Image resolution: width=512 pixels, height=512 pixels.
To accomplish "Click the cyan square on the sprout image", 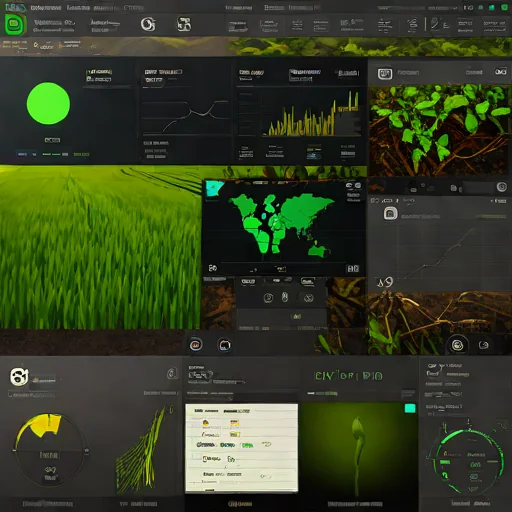I will point(410,408).
